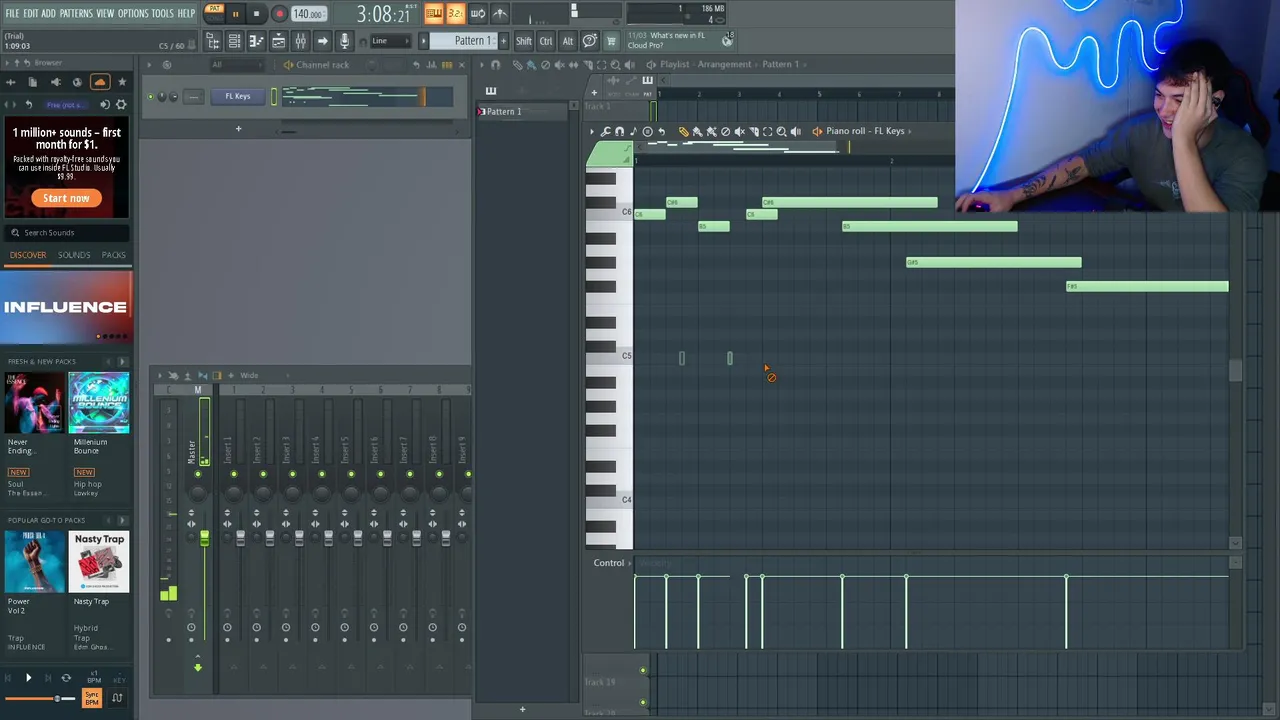Viewport: 1280px width, 720px height.
Task: Click the Search Sounds field
Action: point(66,232)
